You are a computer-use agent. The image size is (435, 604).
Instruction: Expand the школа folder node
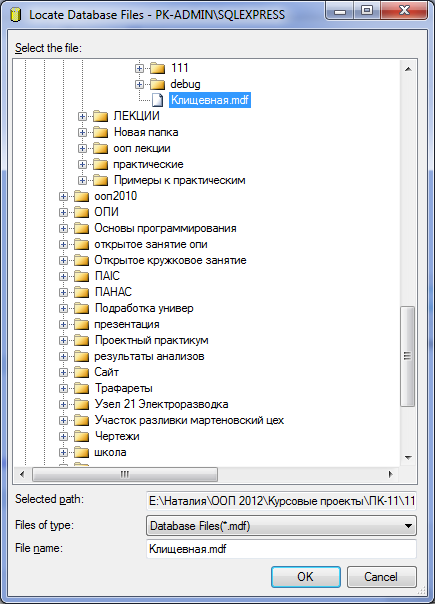click(63, 452)
